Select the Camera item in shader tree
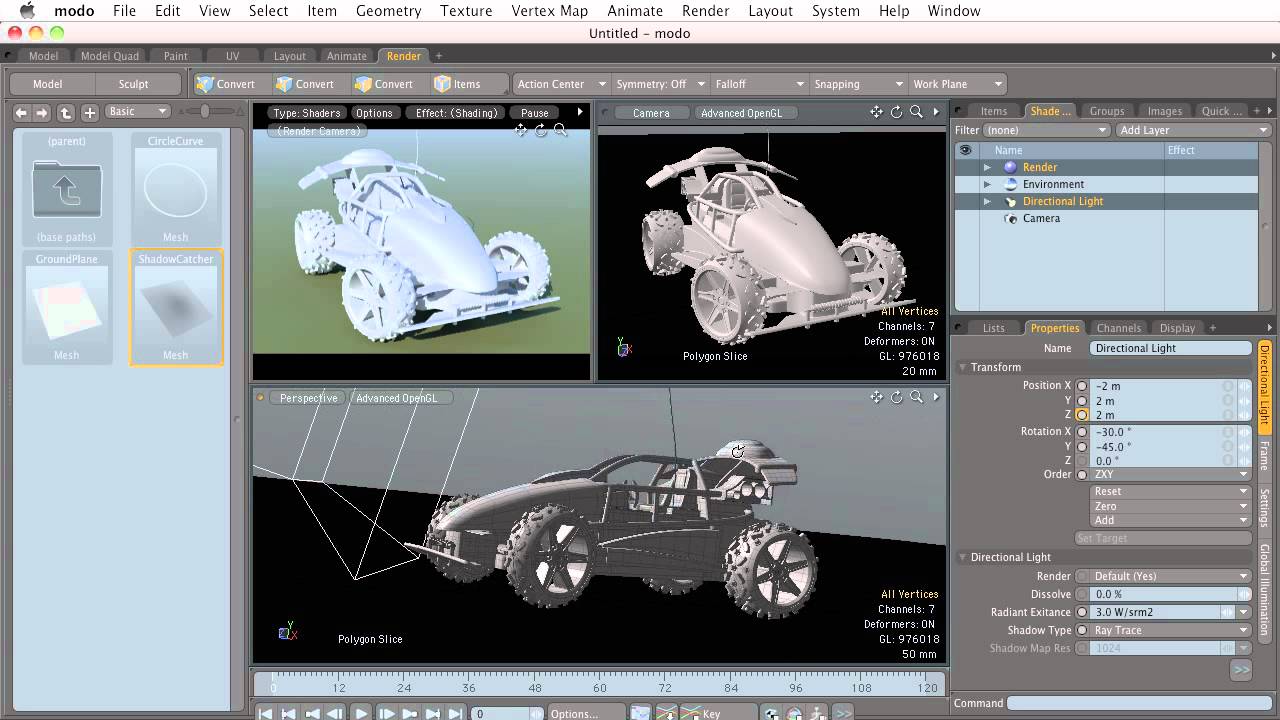Image resolution: width=1280 pixels, height=720 pixels. [x=1041, y=218]
